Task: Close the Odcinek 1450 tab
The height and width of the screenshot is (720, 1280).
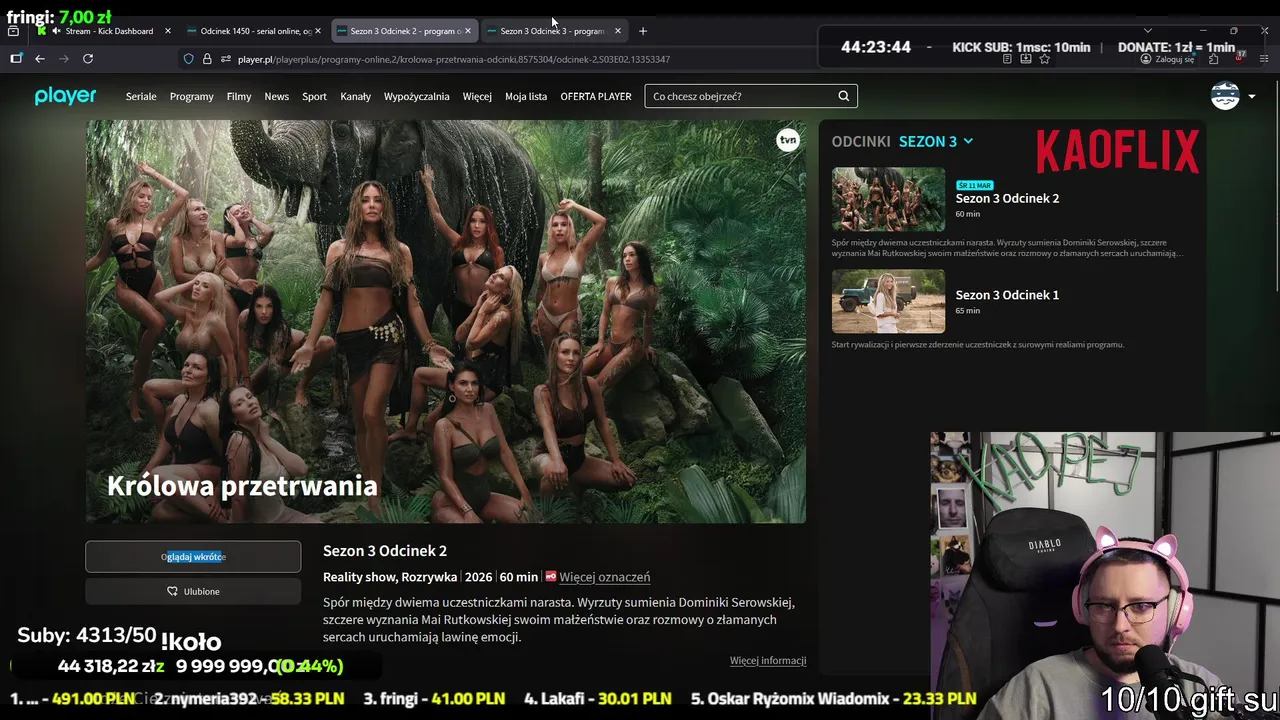Action: coord(318,31)
